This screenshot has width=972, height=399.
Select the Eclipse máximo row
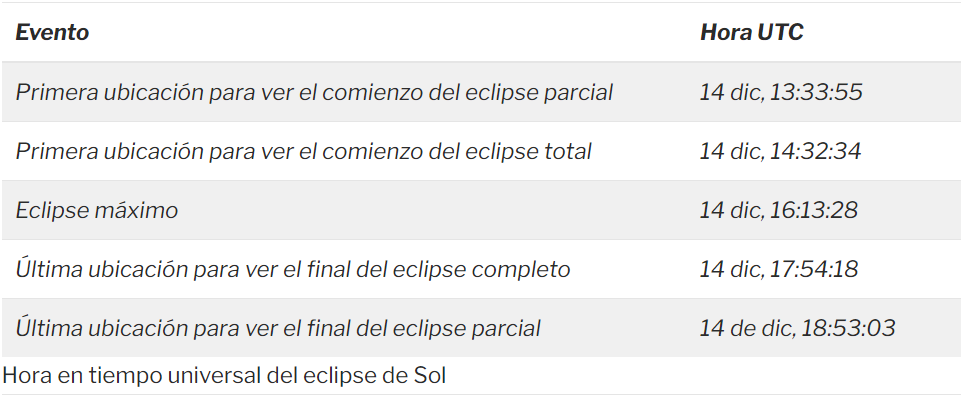pos(481,210)
